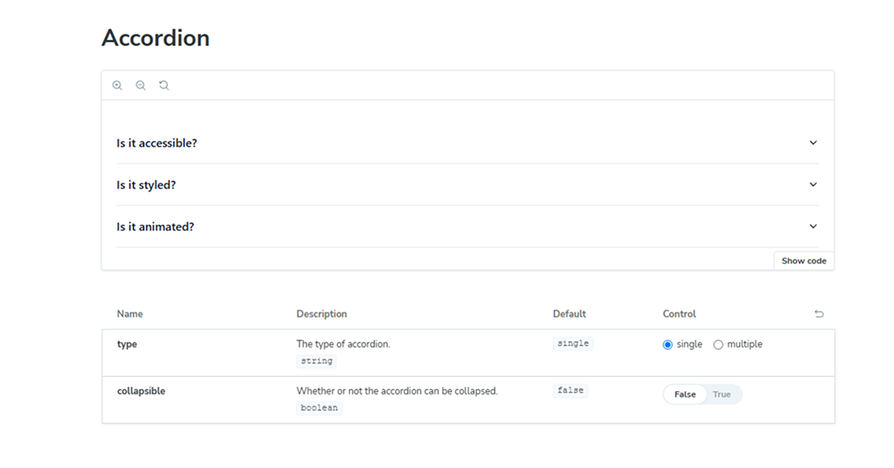The image size is (894, 468).
Task: Click the Description column header
Action: (322, 314)
